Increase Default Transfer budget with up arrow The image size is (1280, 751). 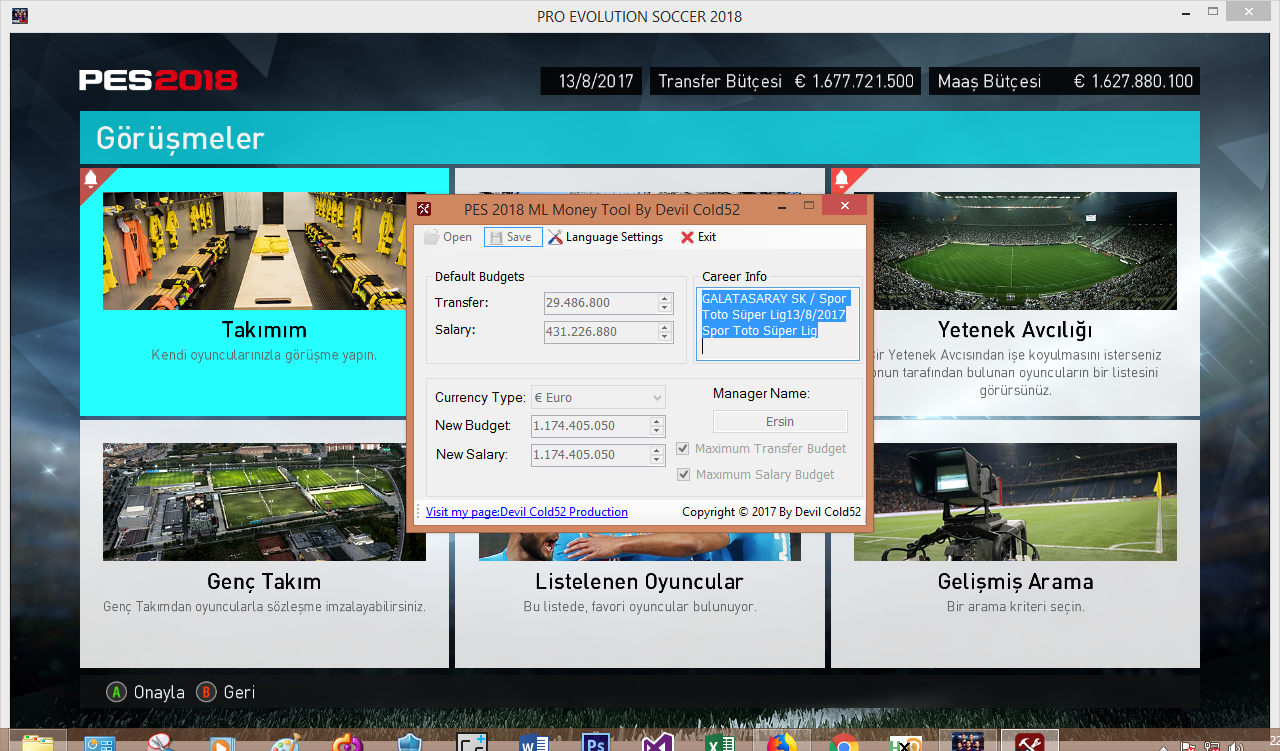665,298
